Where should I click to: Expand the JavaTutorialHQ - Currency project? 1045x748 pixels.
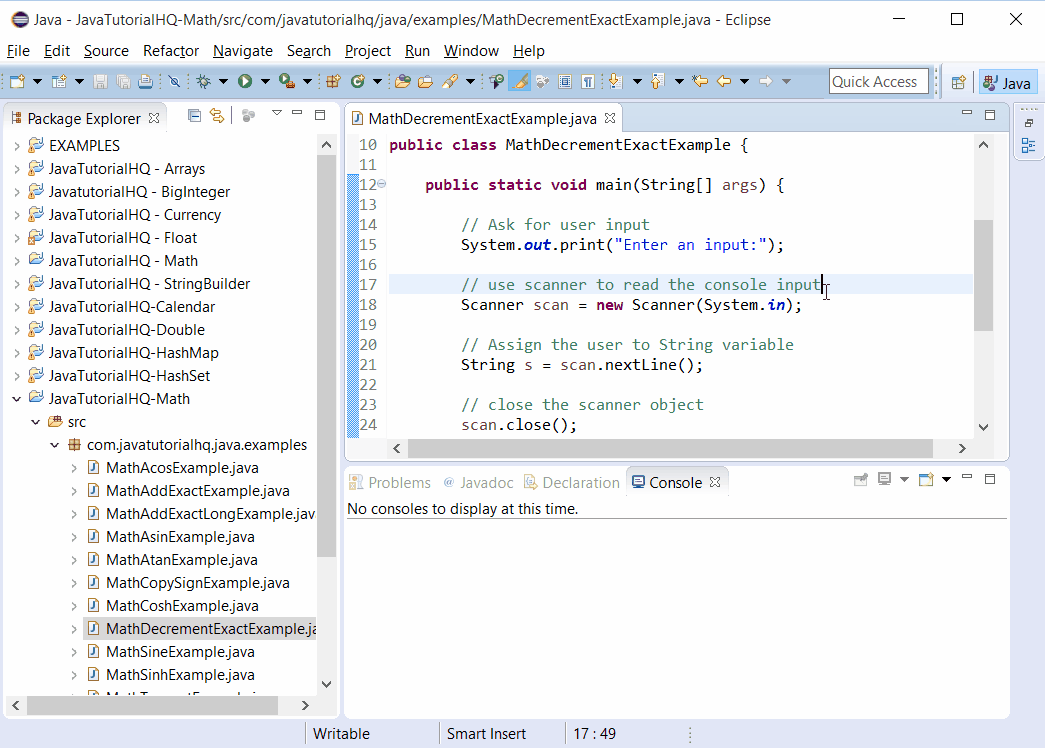17,215
